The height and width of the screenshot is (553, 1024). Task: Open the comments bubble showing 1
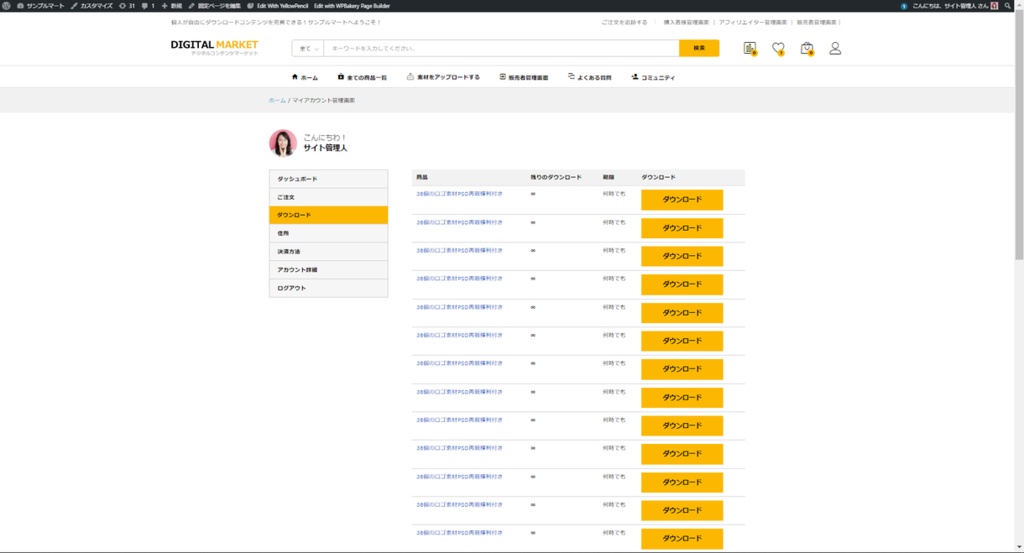pos(148,6)
